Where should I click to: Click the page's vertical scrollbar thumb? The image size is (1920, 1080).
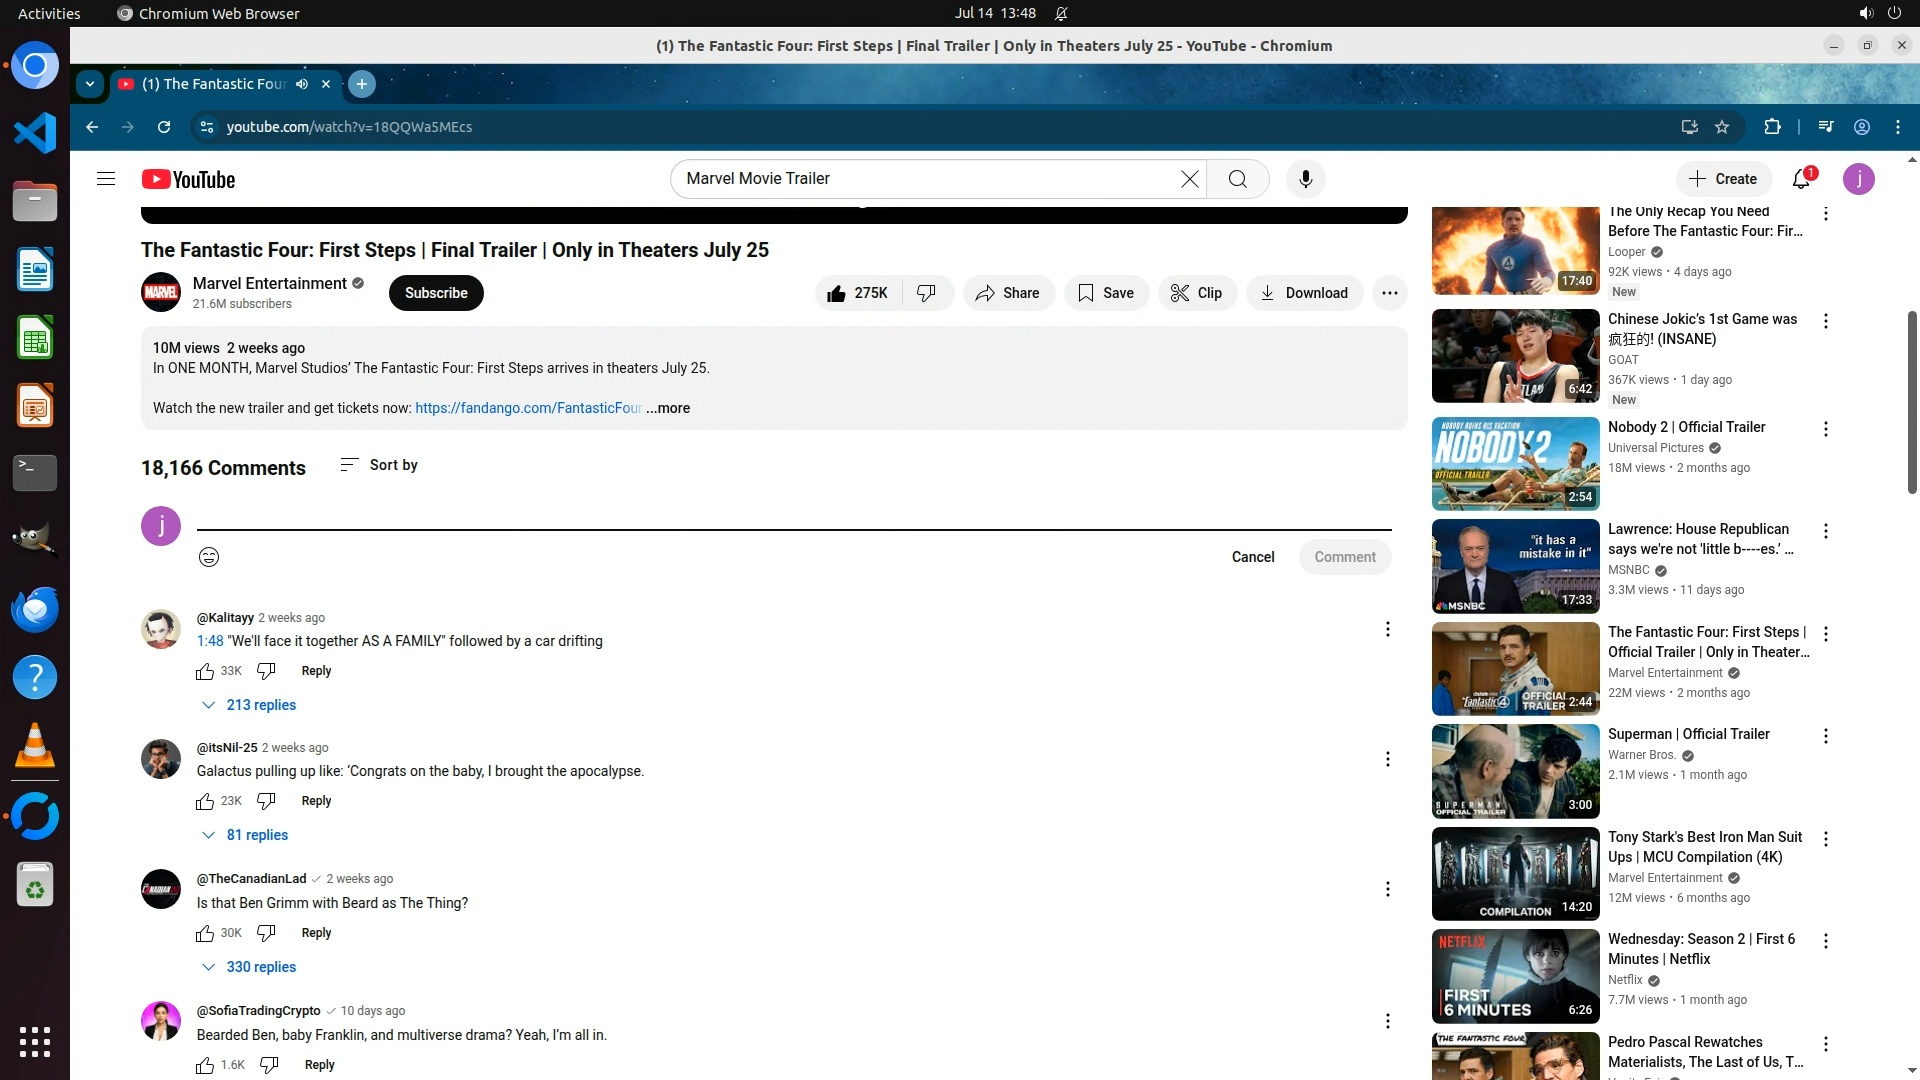[x=1912, y=400]
